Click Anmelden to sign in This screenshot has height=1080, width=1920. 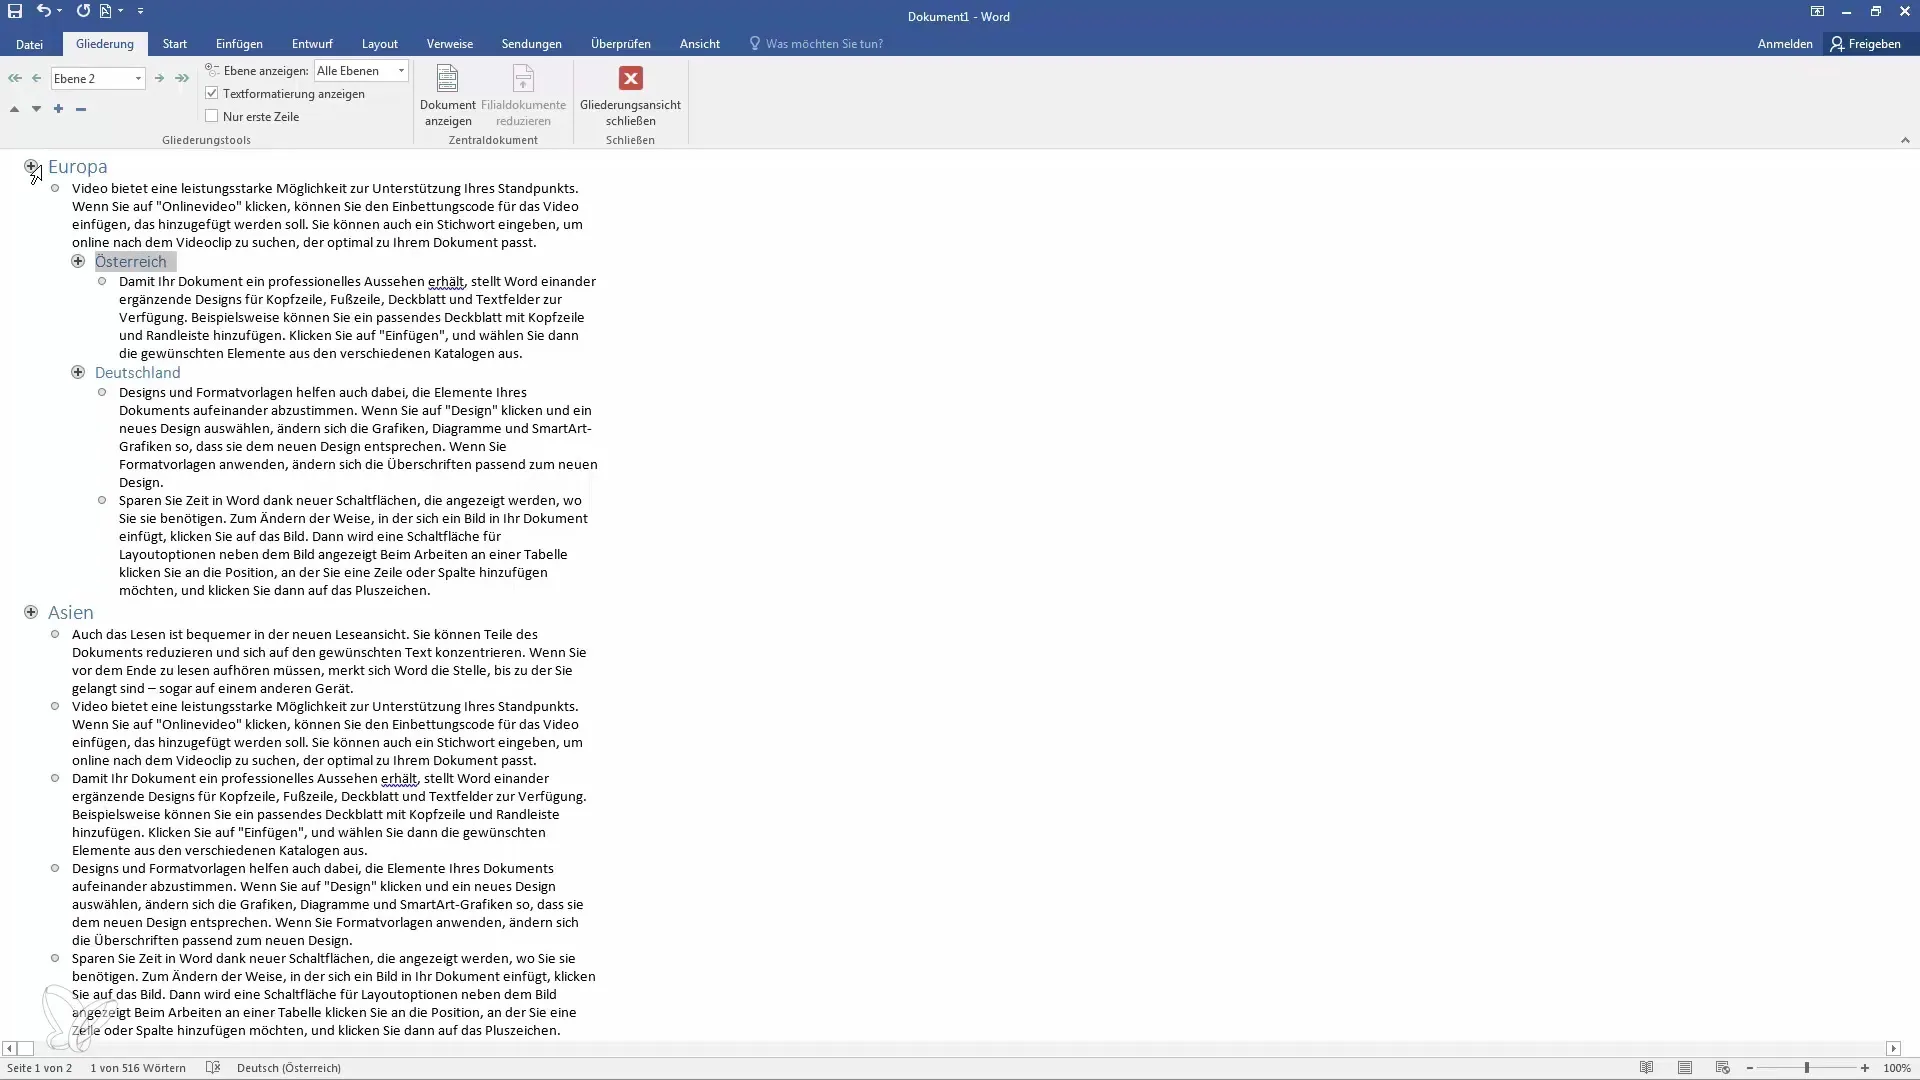point(1784,44)
